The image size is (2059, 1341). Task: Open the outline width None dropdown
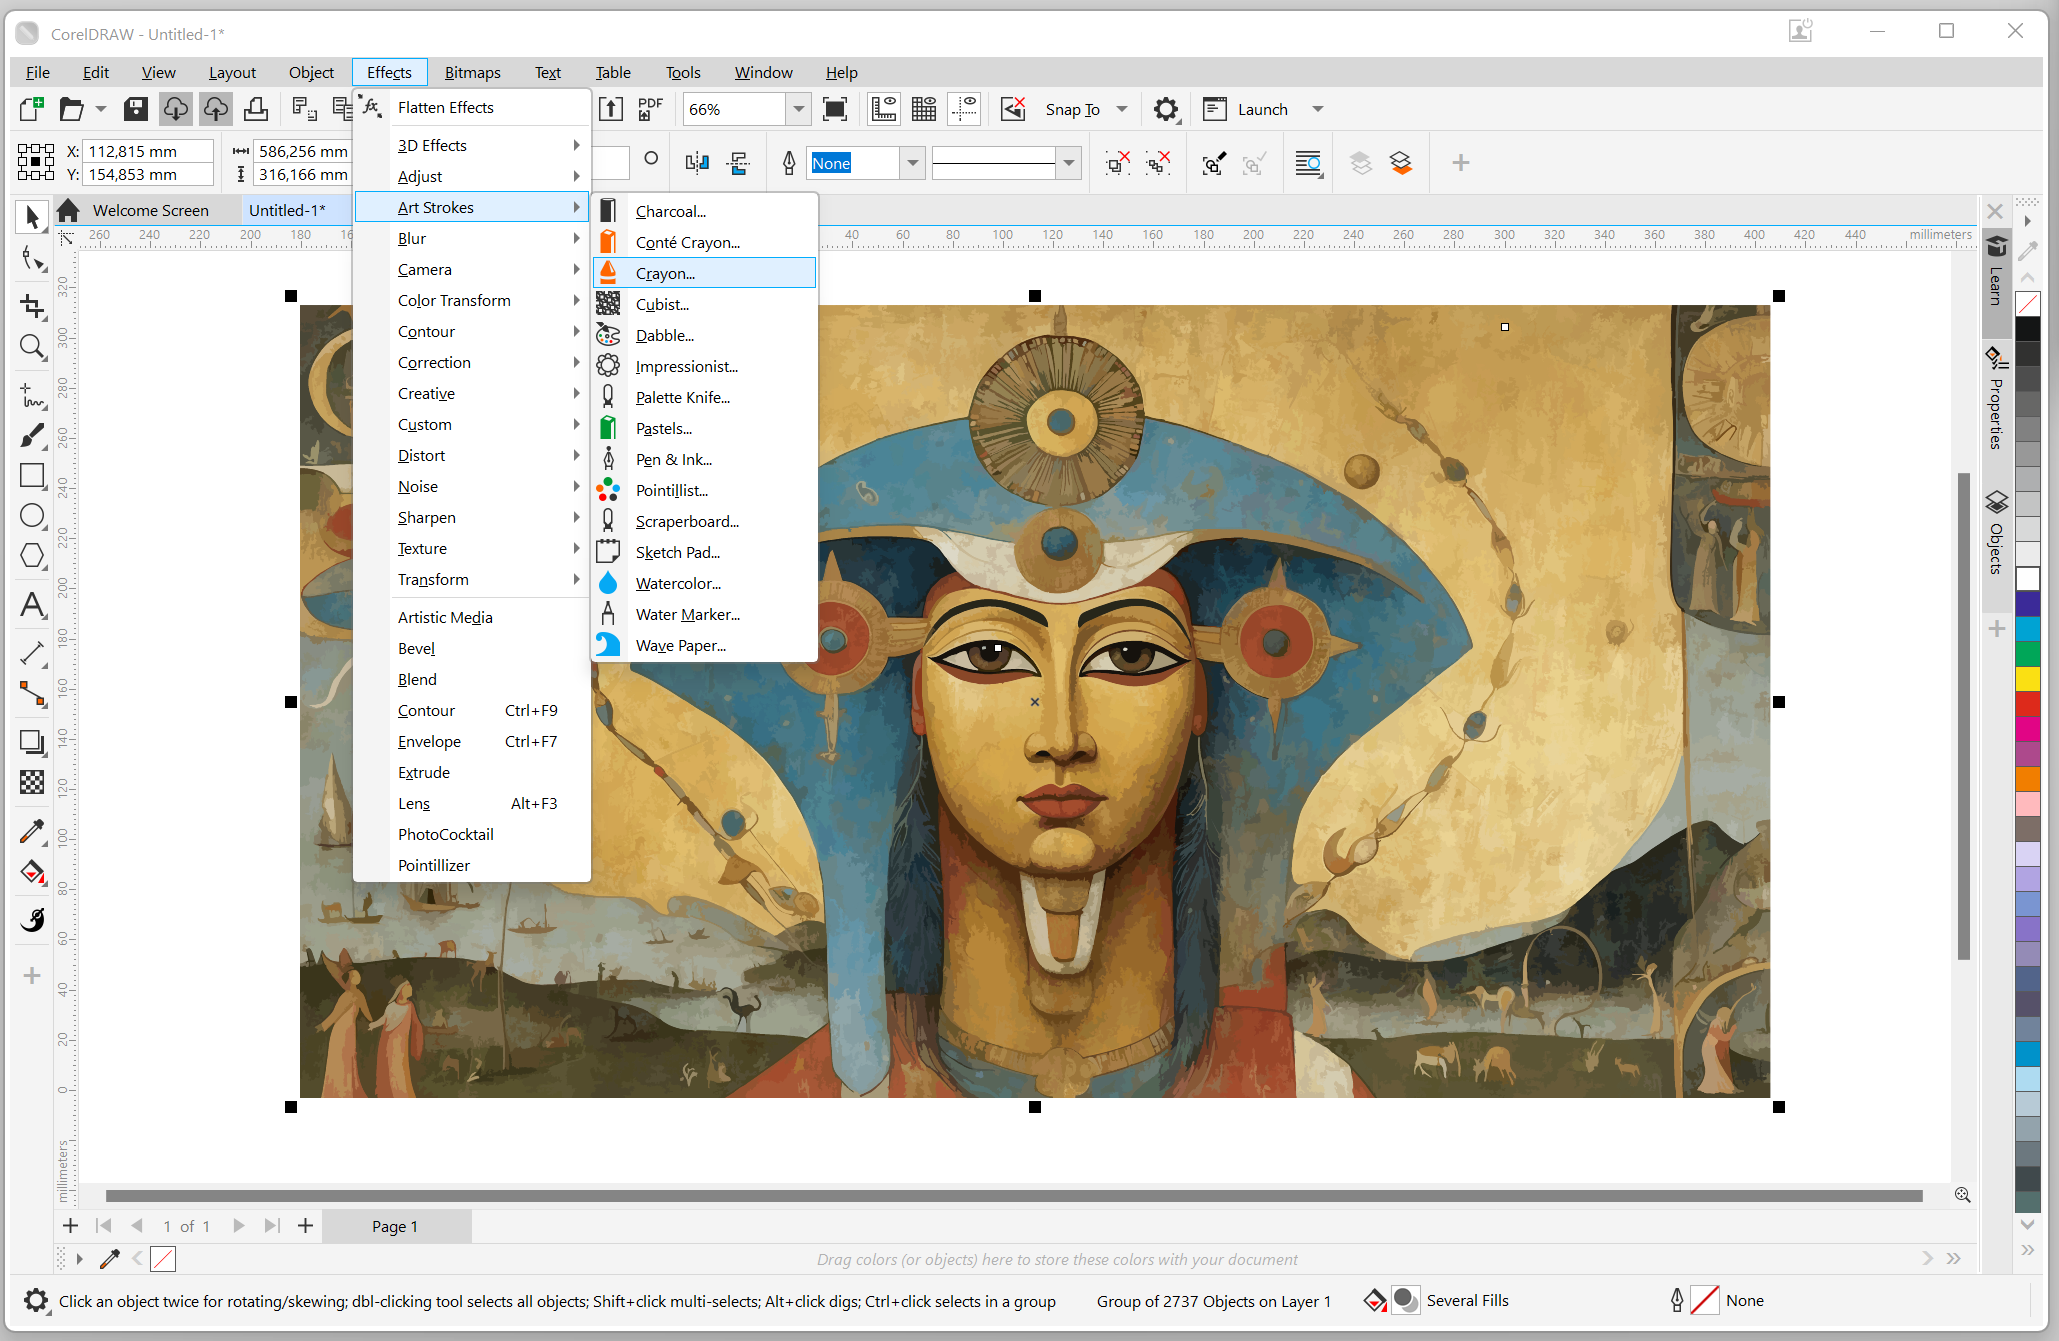click(912, 163)
